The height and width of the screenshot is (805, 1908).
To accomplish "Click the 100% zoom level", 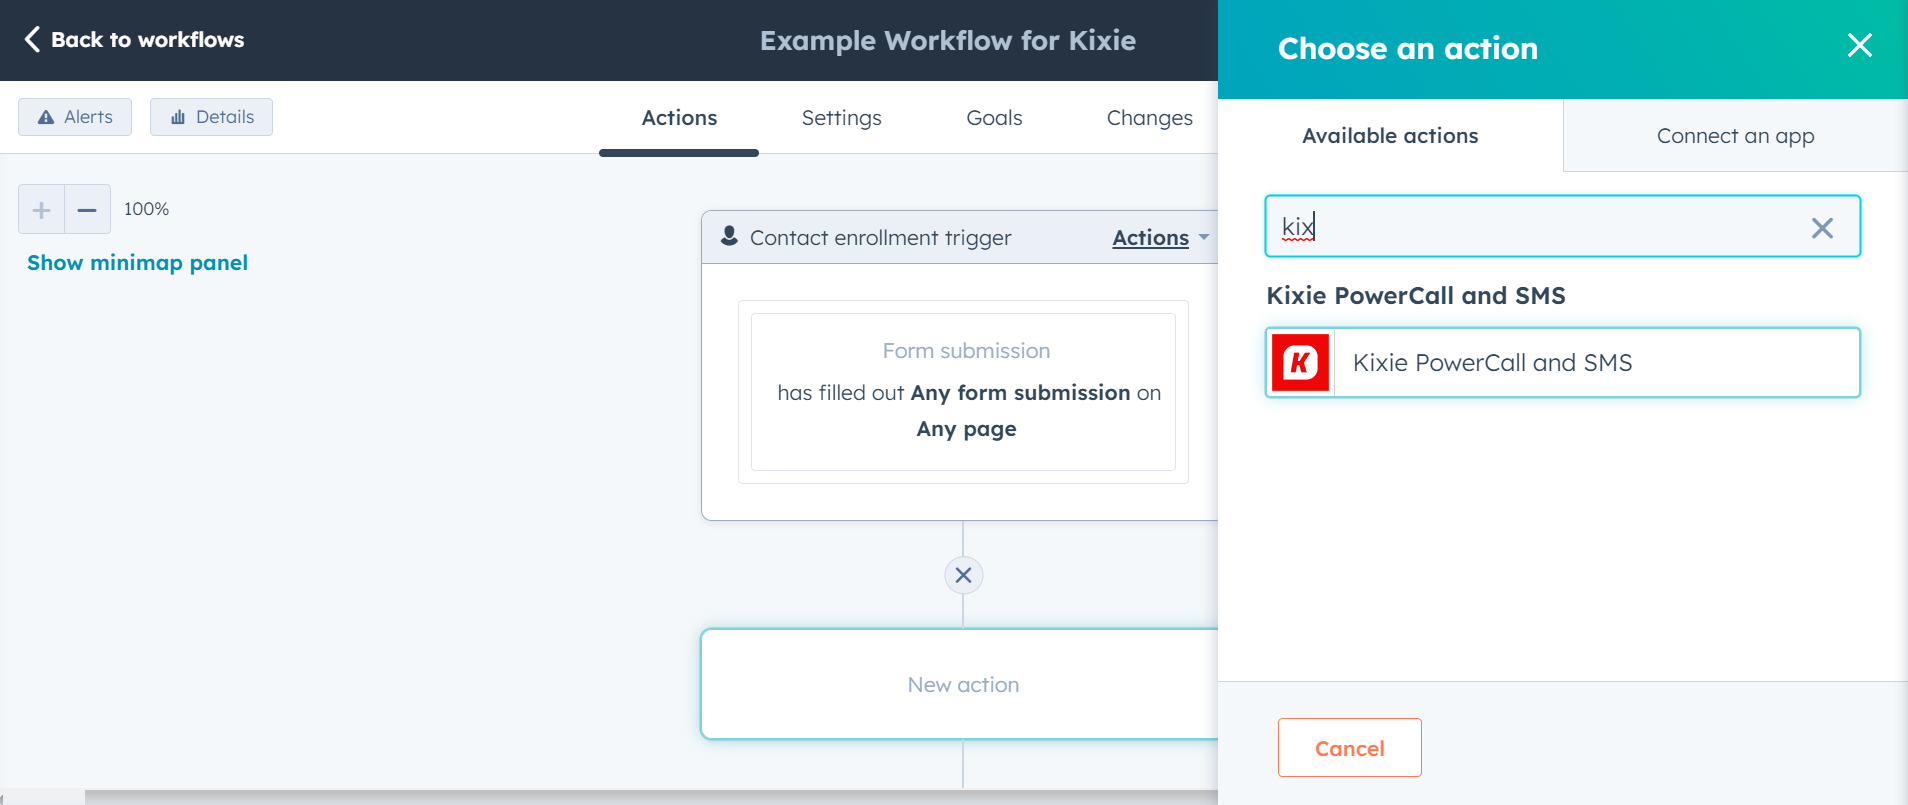I will 146,209.
